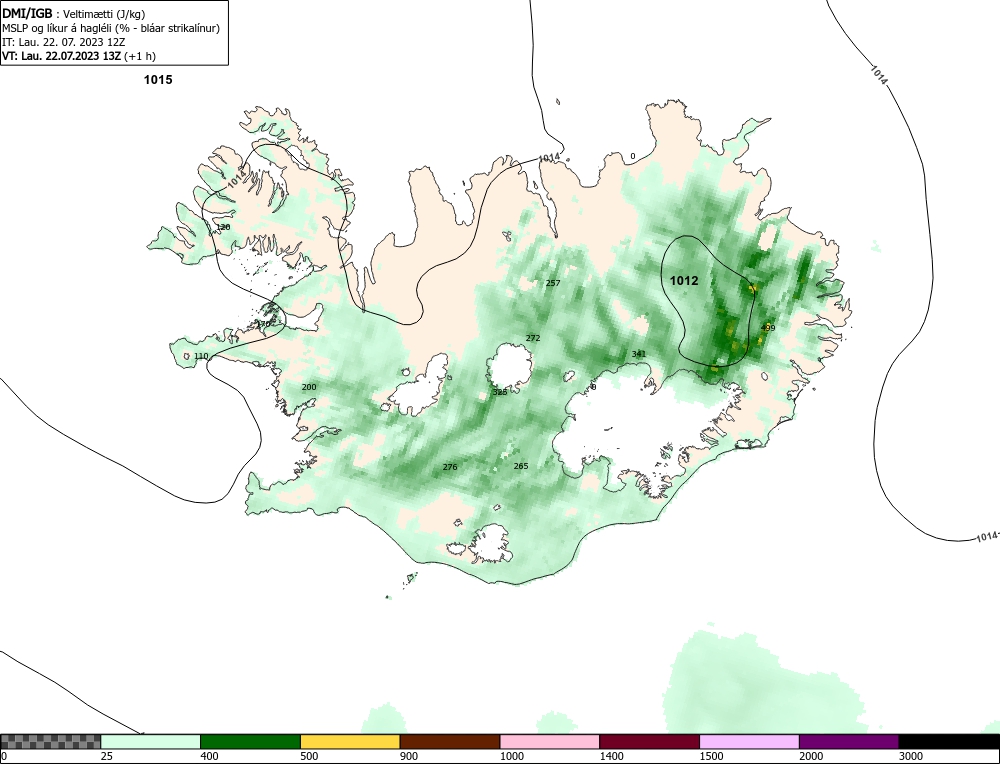
Task: Pick the light purple 1500–2000 legend swatch
Action: point(749,742)
